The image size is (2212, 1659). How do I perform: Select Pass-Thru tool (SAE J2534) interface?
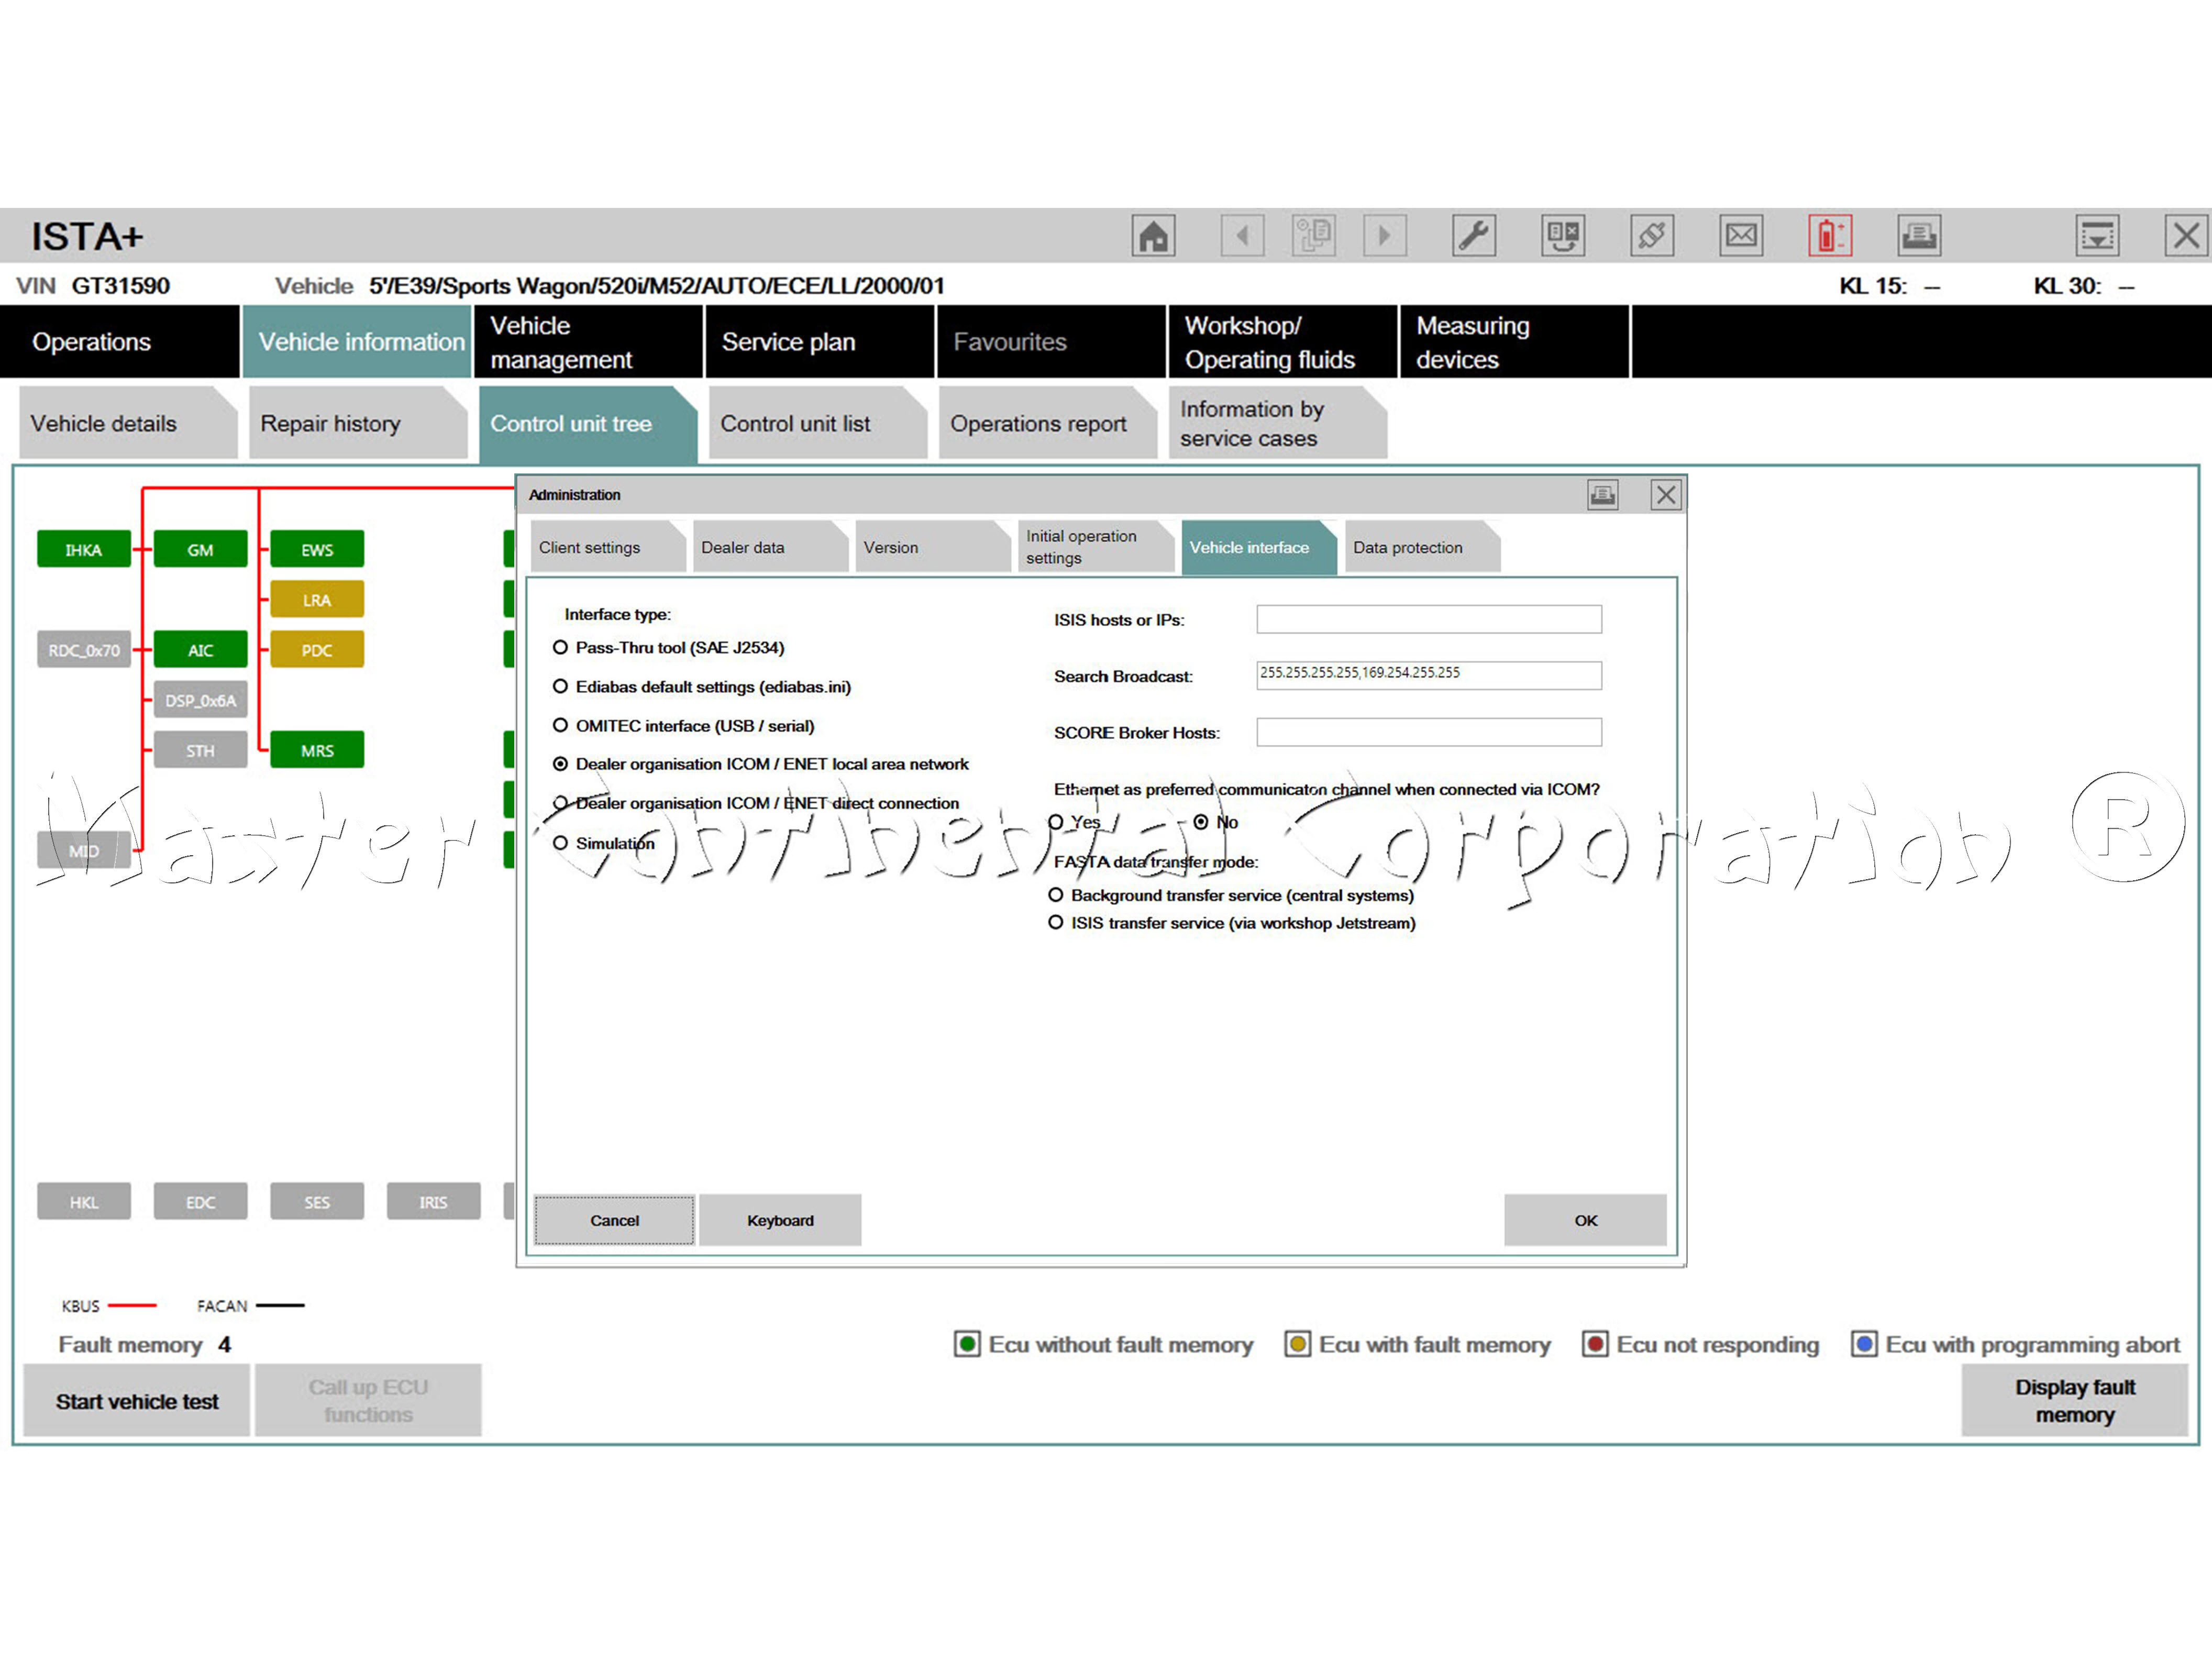pos(560,648)
